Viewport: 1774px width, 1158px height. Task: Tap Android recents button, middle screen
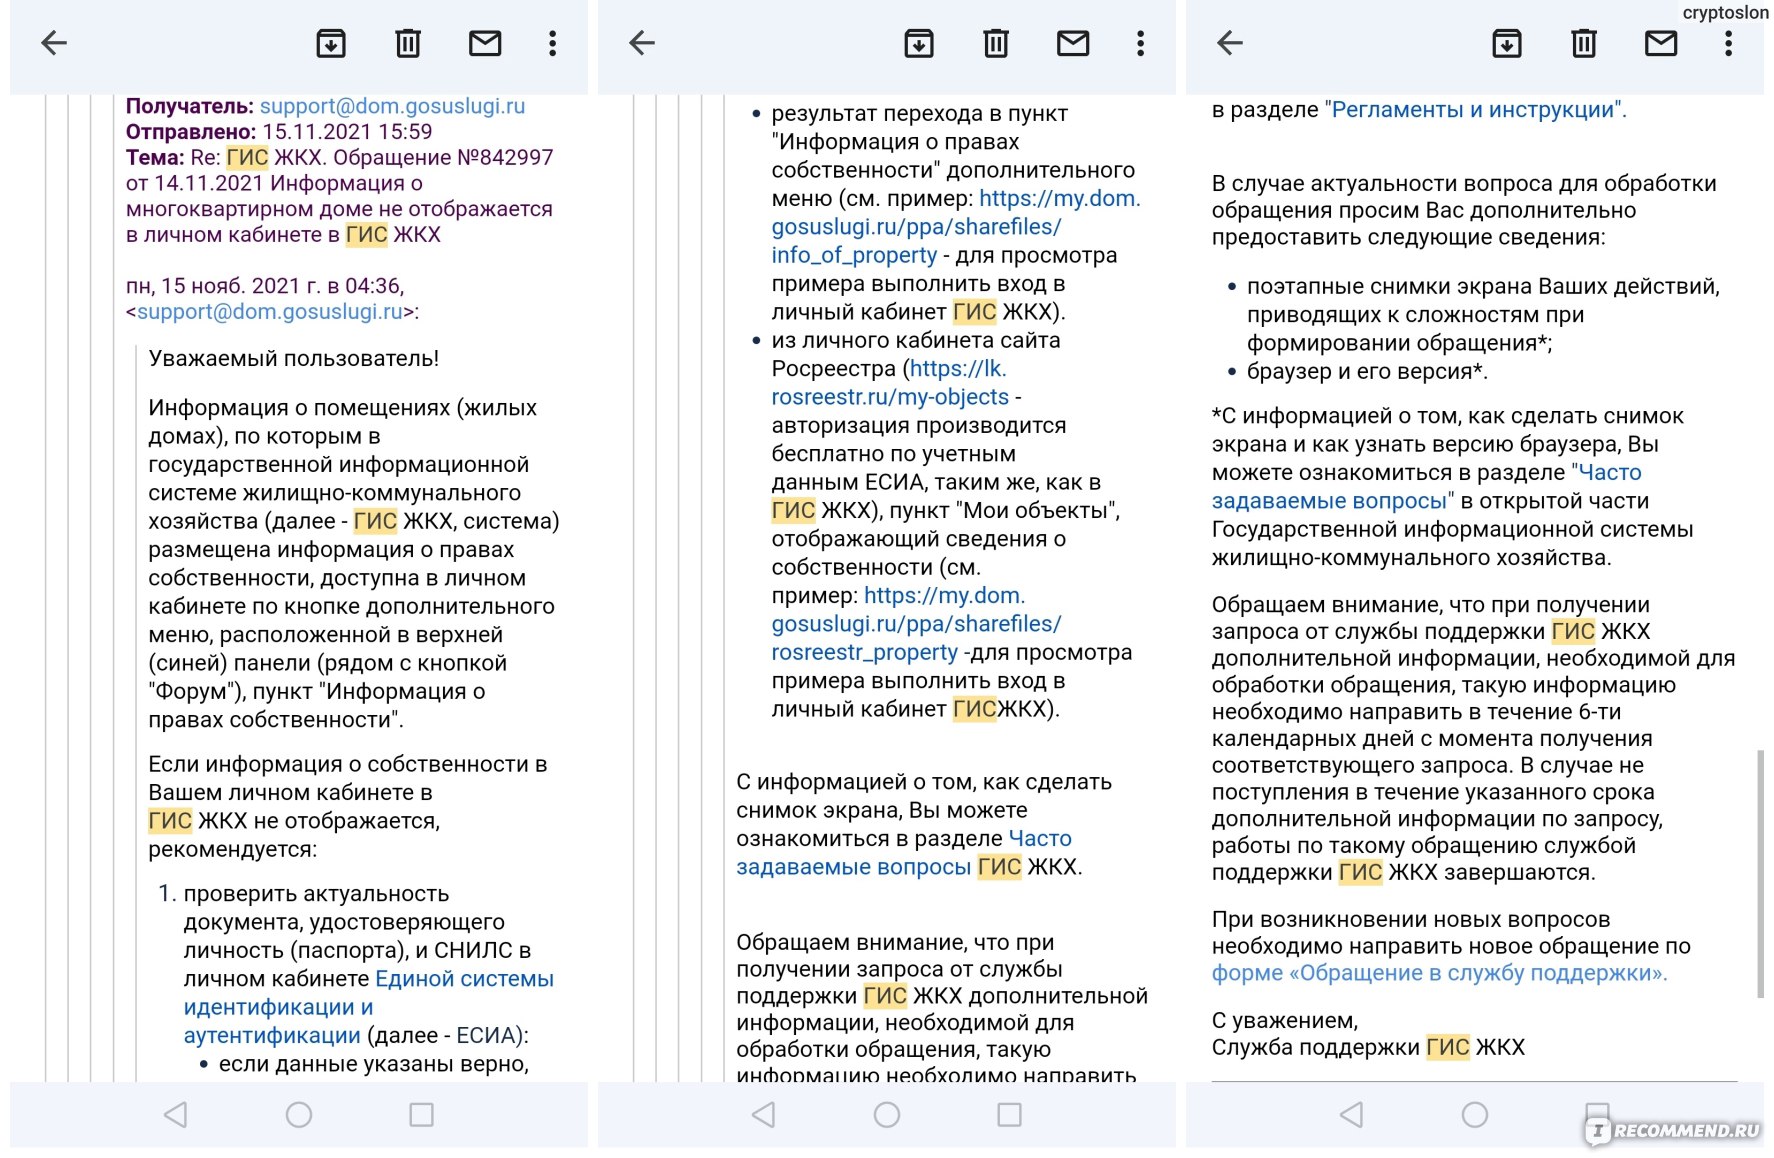[1010, 1114]
